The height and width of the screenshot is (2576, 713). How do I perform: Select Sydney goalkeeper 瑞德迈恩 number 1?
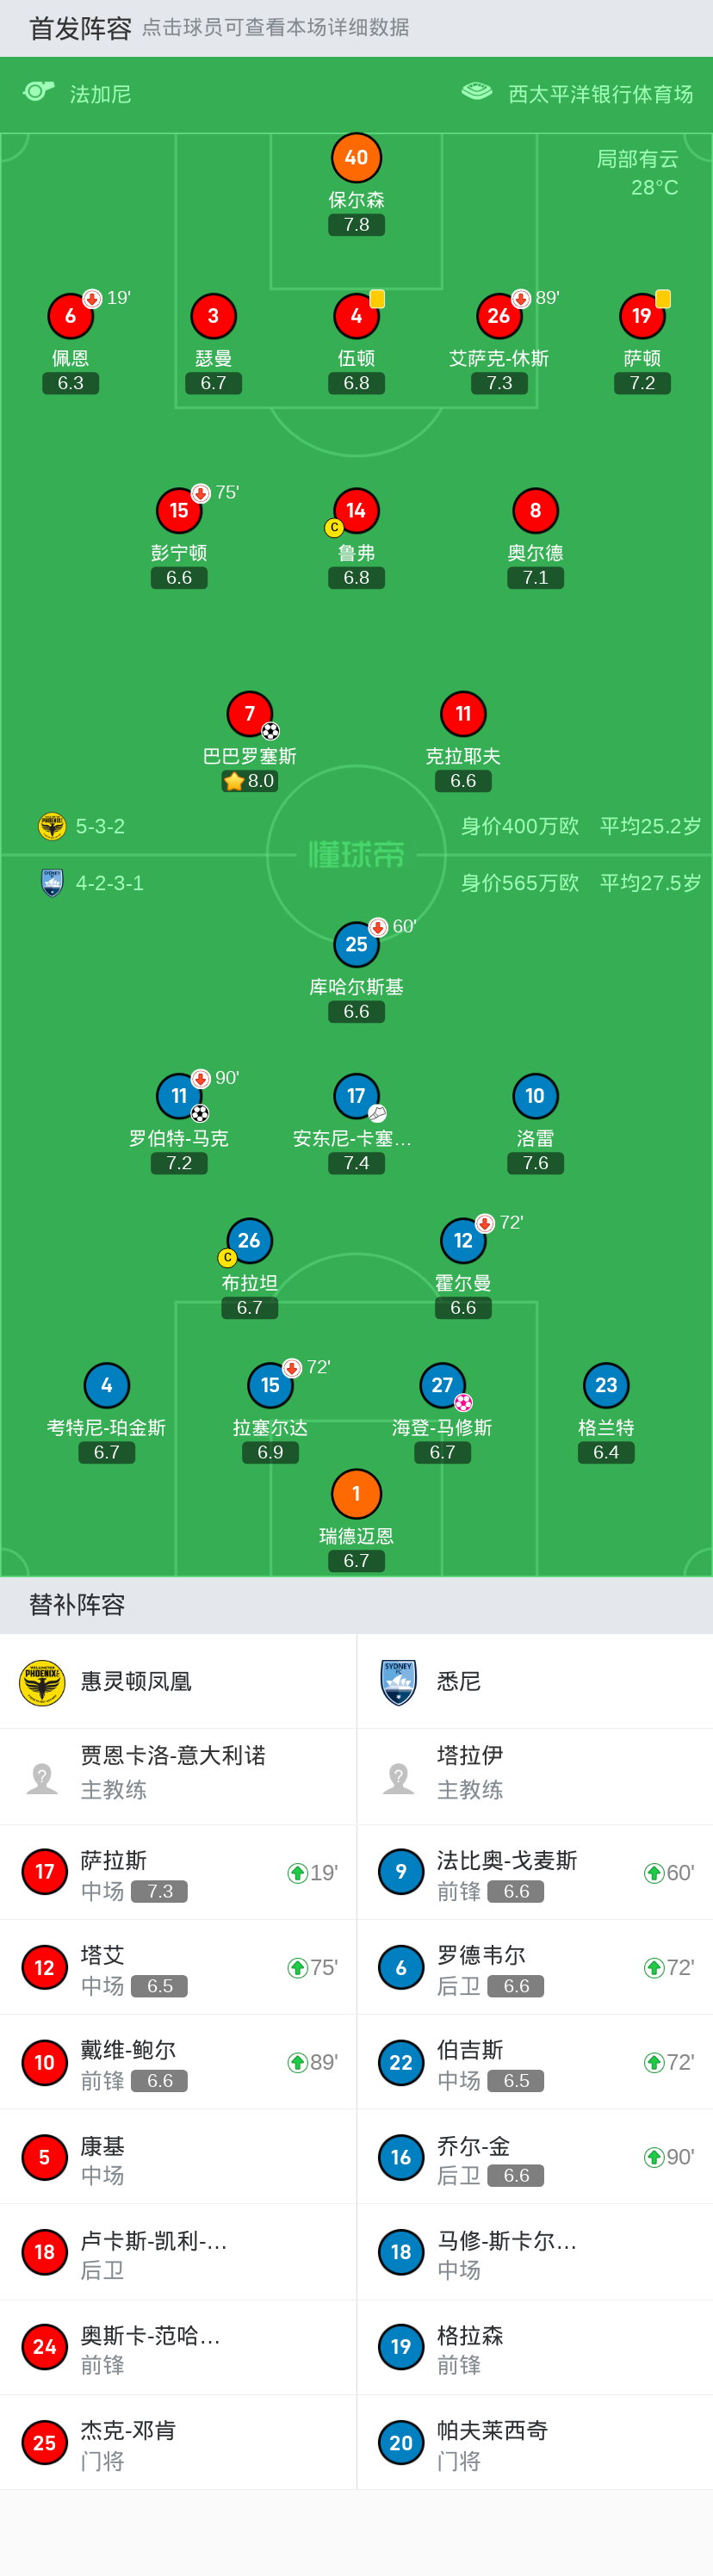tap(356, 1494)
